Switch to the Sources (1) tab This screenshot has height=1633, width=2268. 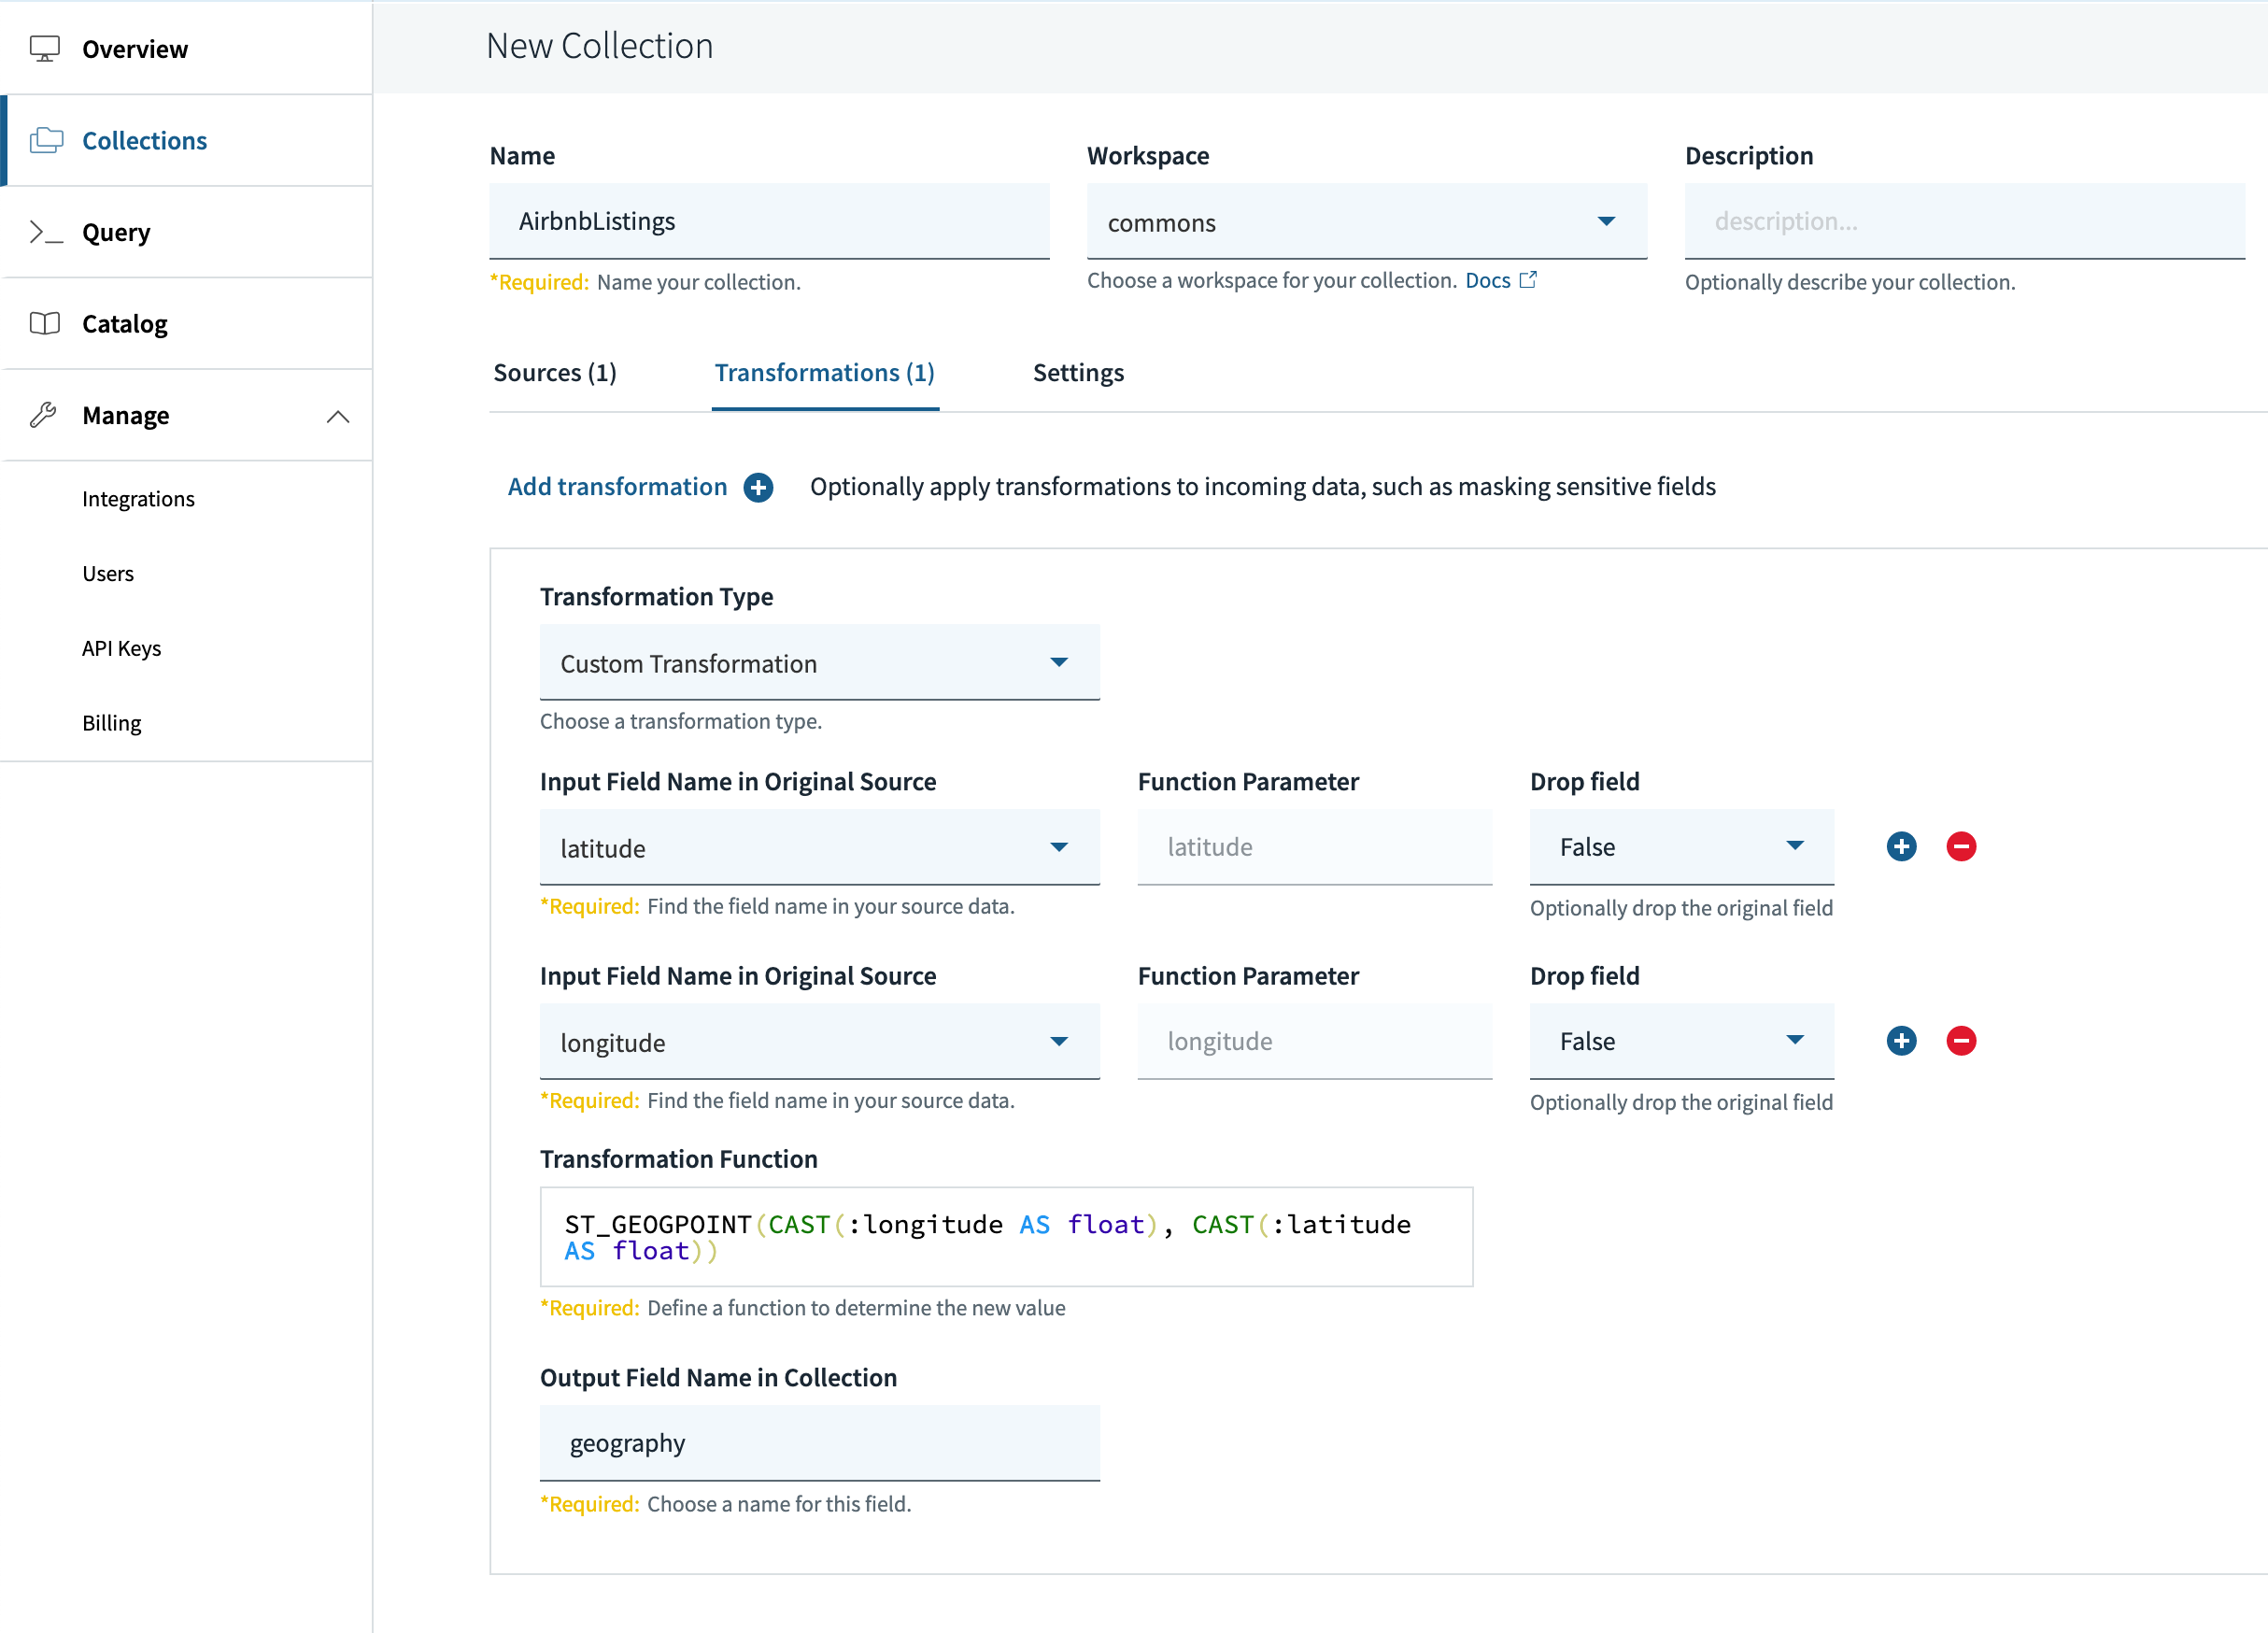(555, 373)
